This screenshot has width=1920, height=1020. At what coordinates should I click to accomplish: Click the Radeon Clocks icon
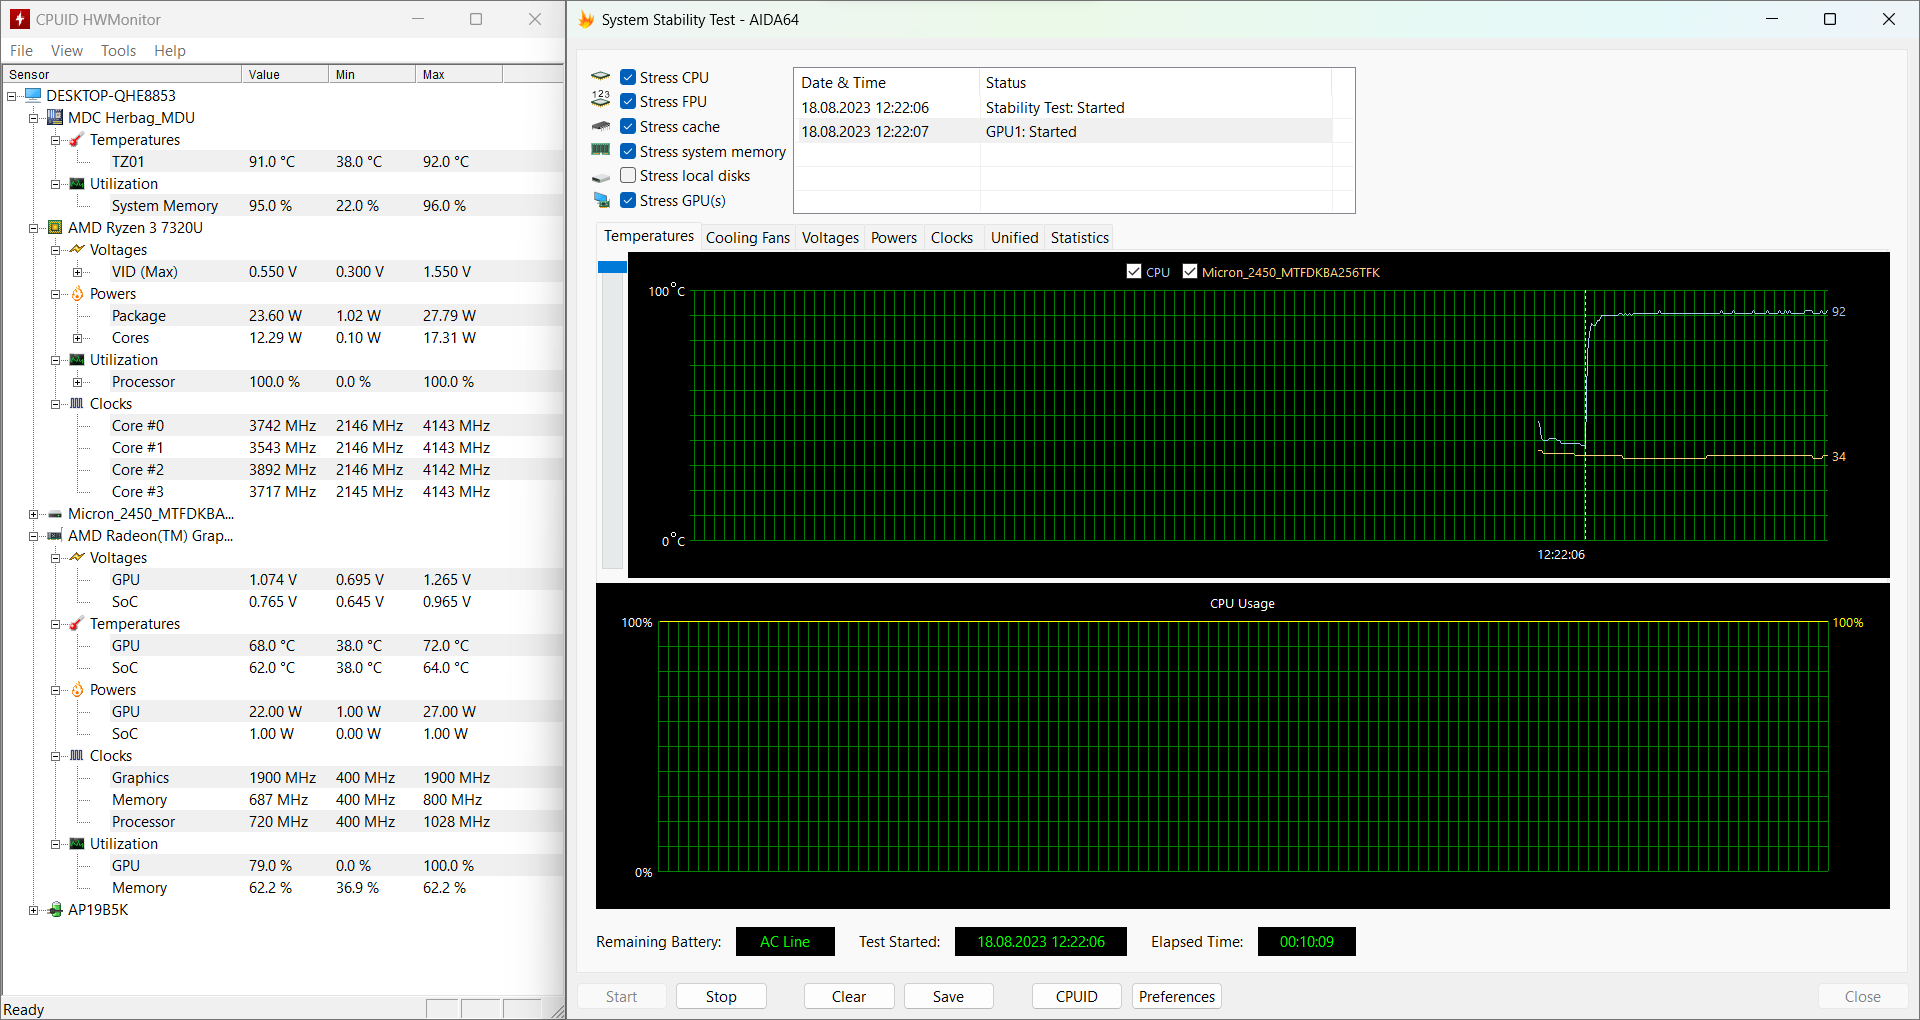(77, 756)
